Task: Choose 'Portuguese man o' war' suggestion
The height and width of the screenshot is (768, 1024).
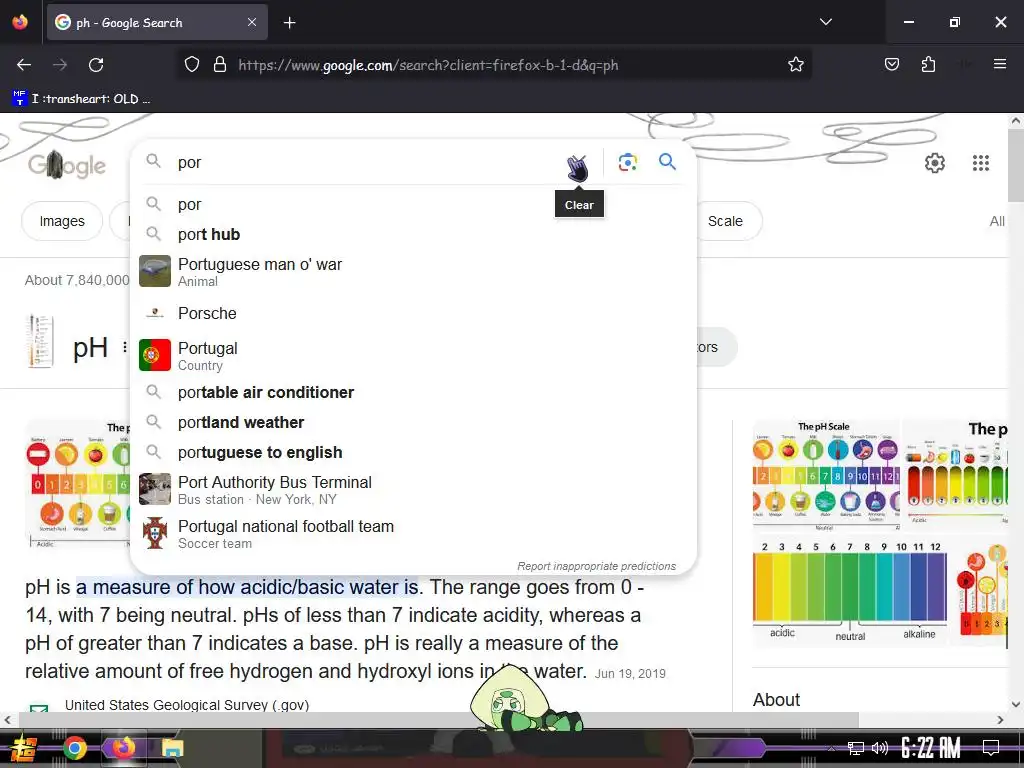Action: (x=413, y=272)
